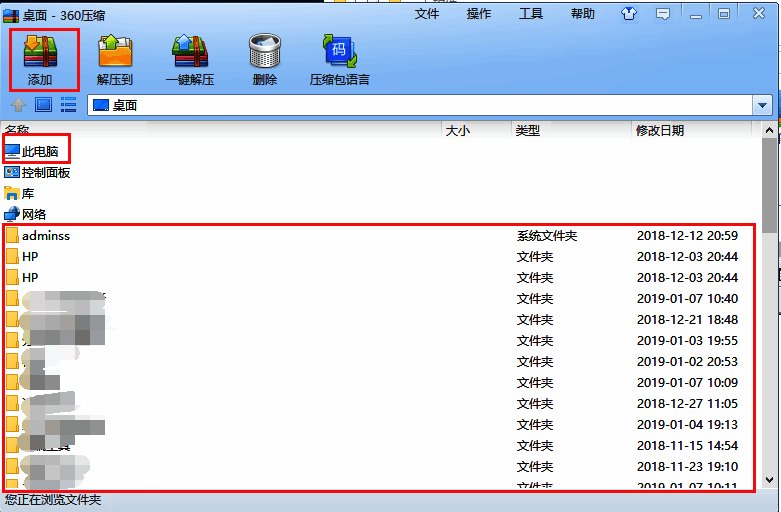Select the adminss folder
The image size is (781, 512).
click(x=381, y=236)
